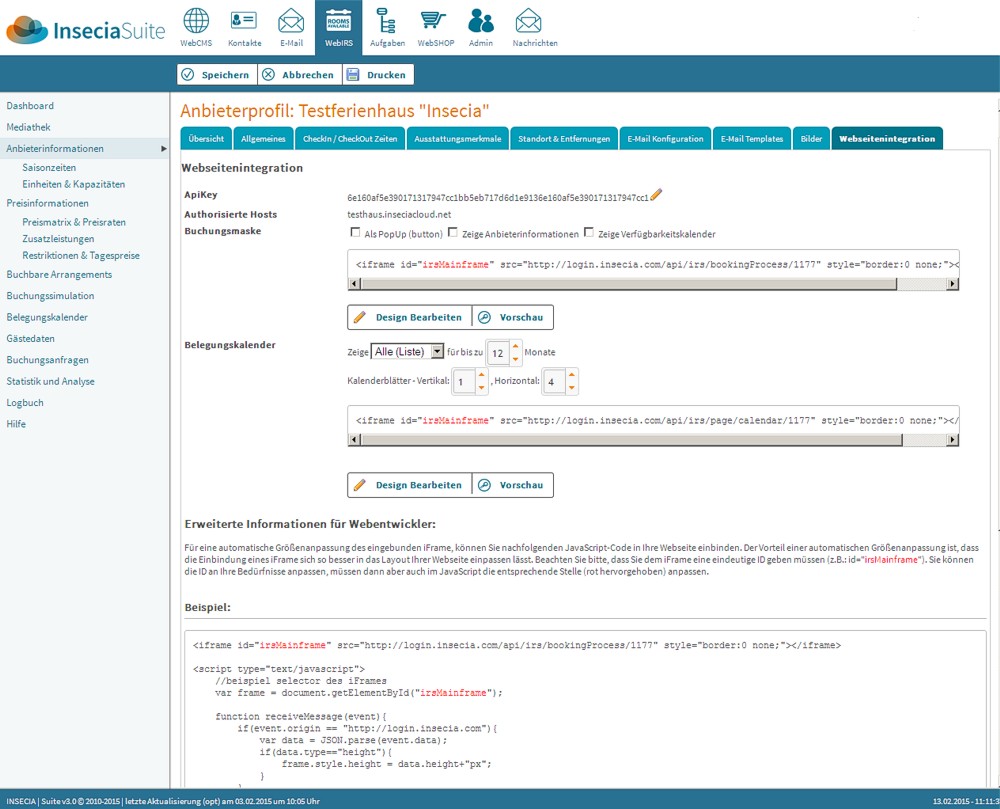Select the Webseitenintegration tab
Viewport: 1000px width, 809px height.
[x=887, y=138]
